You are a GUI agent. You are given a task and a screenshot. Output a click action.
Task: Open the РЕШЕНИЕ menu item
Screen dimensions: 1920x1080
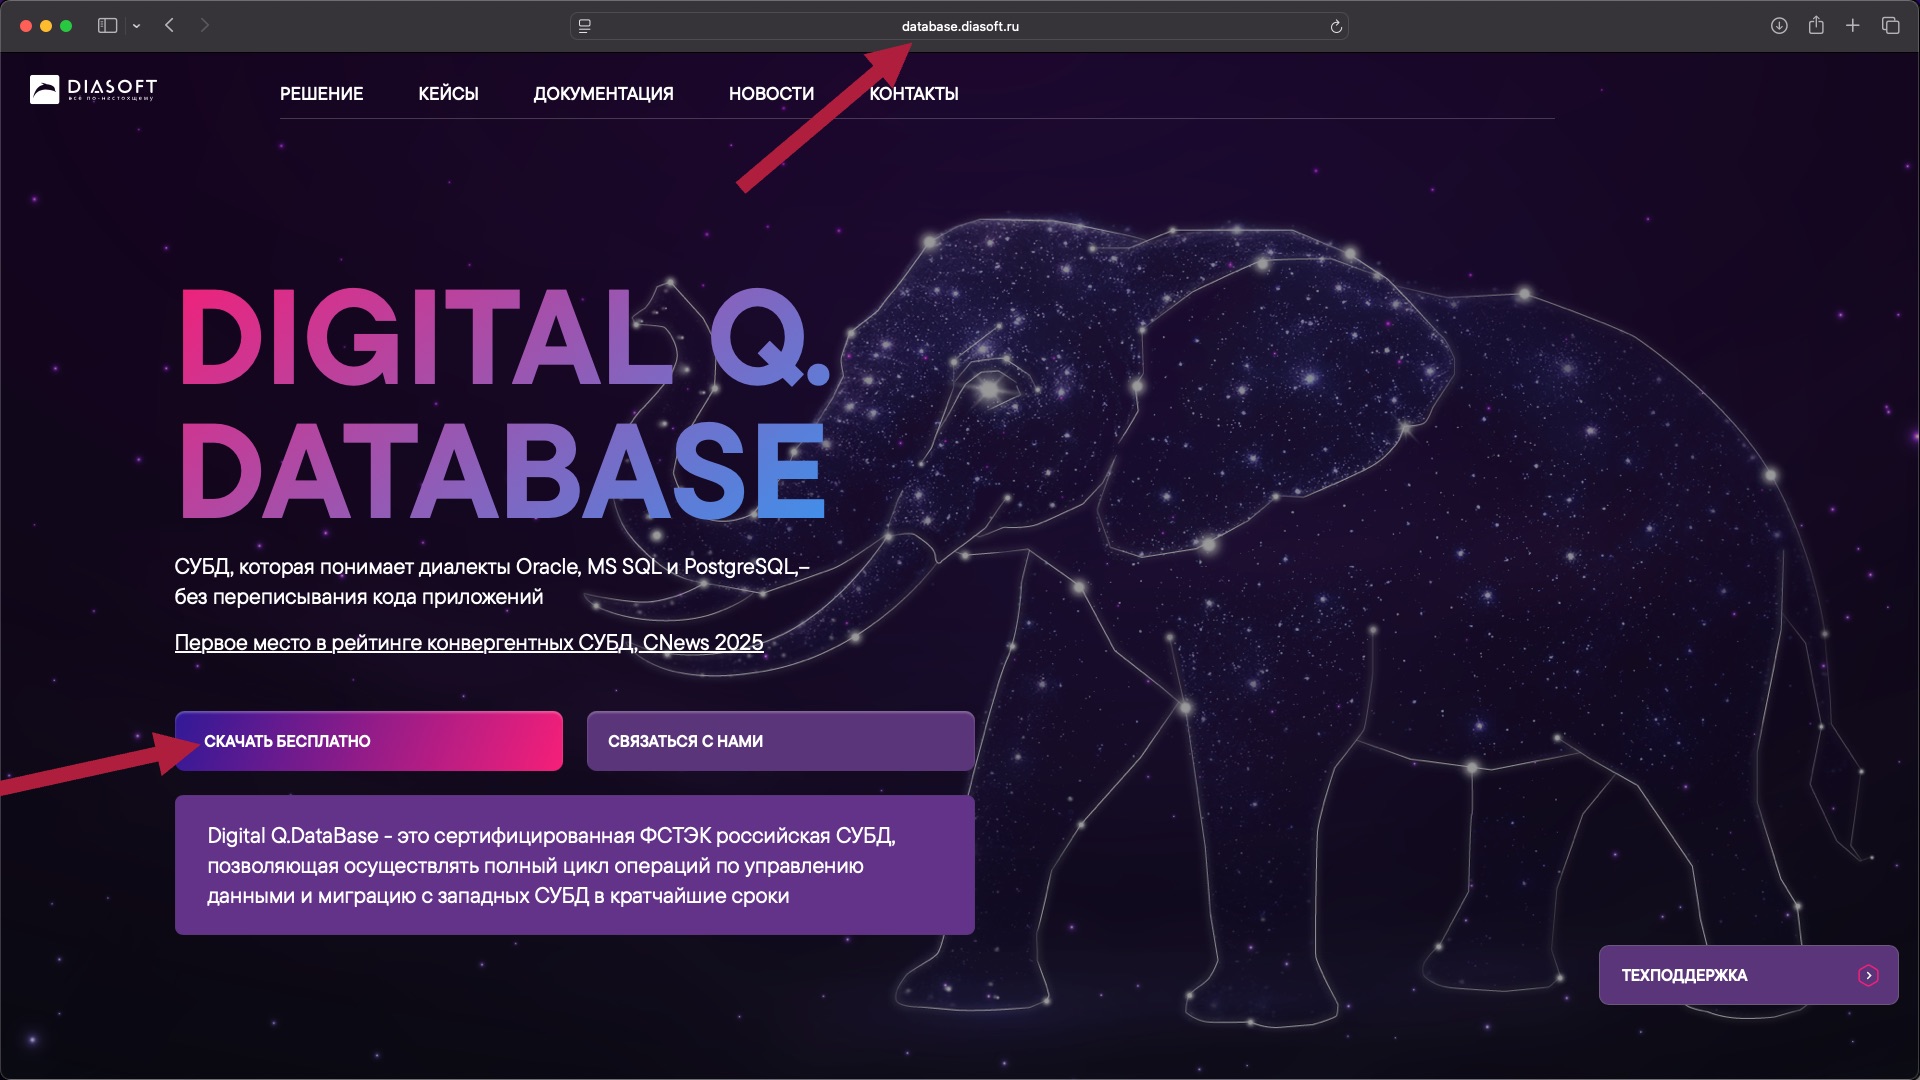321,94
